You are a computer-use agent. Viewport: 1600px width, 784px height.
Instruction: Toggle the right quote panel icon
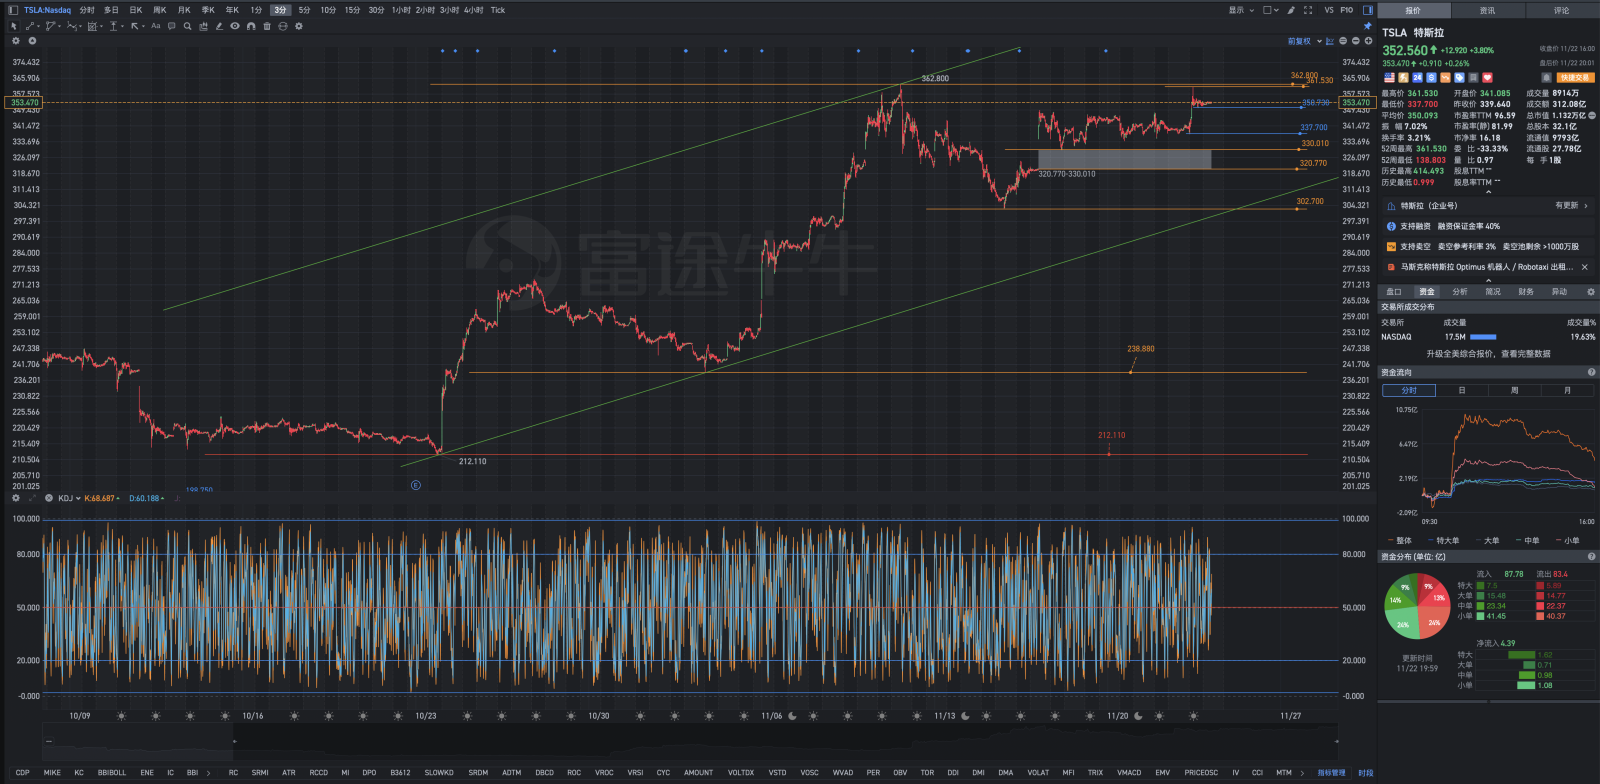coord(1367,10)
